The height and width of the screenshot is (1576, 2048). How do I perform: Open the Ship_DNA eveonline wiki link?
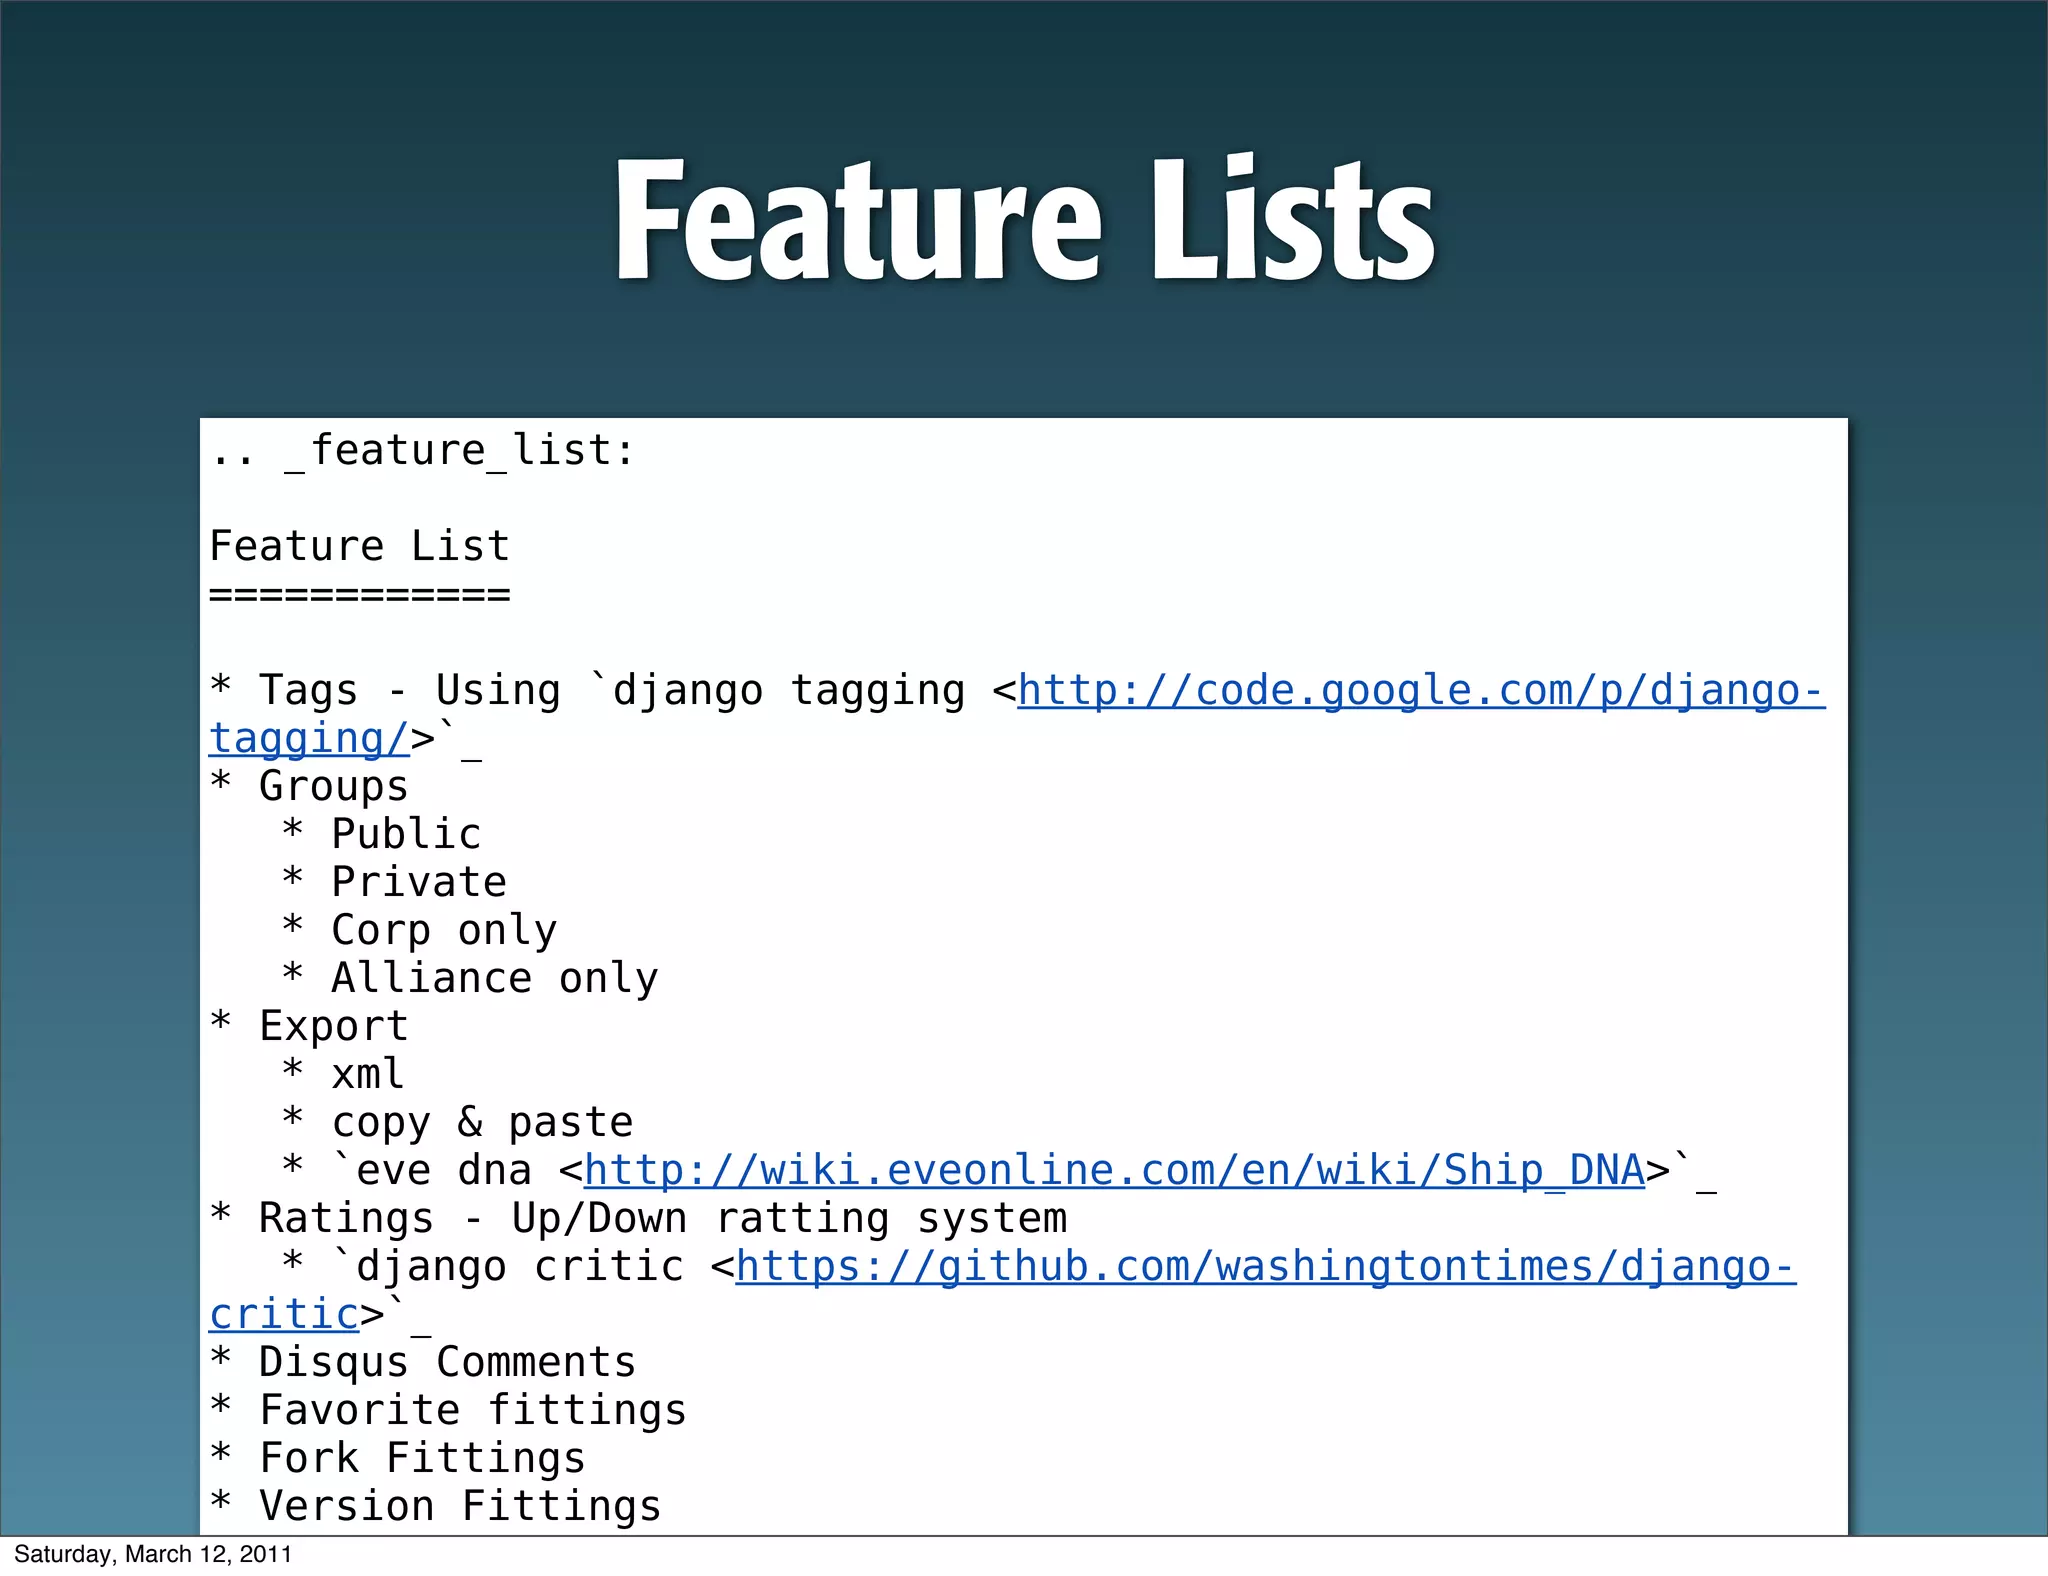(1114, 1170)
